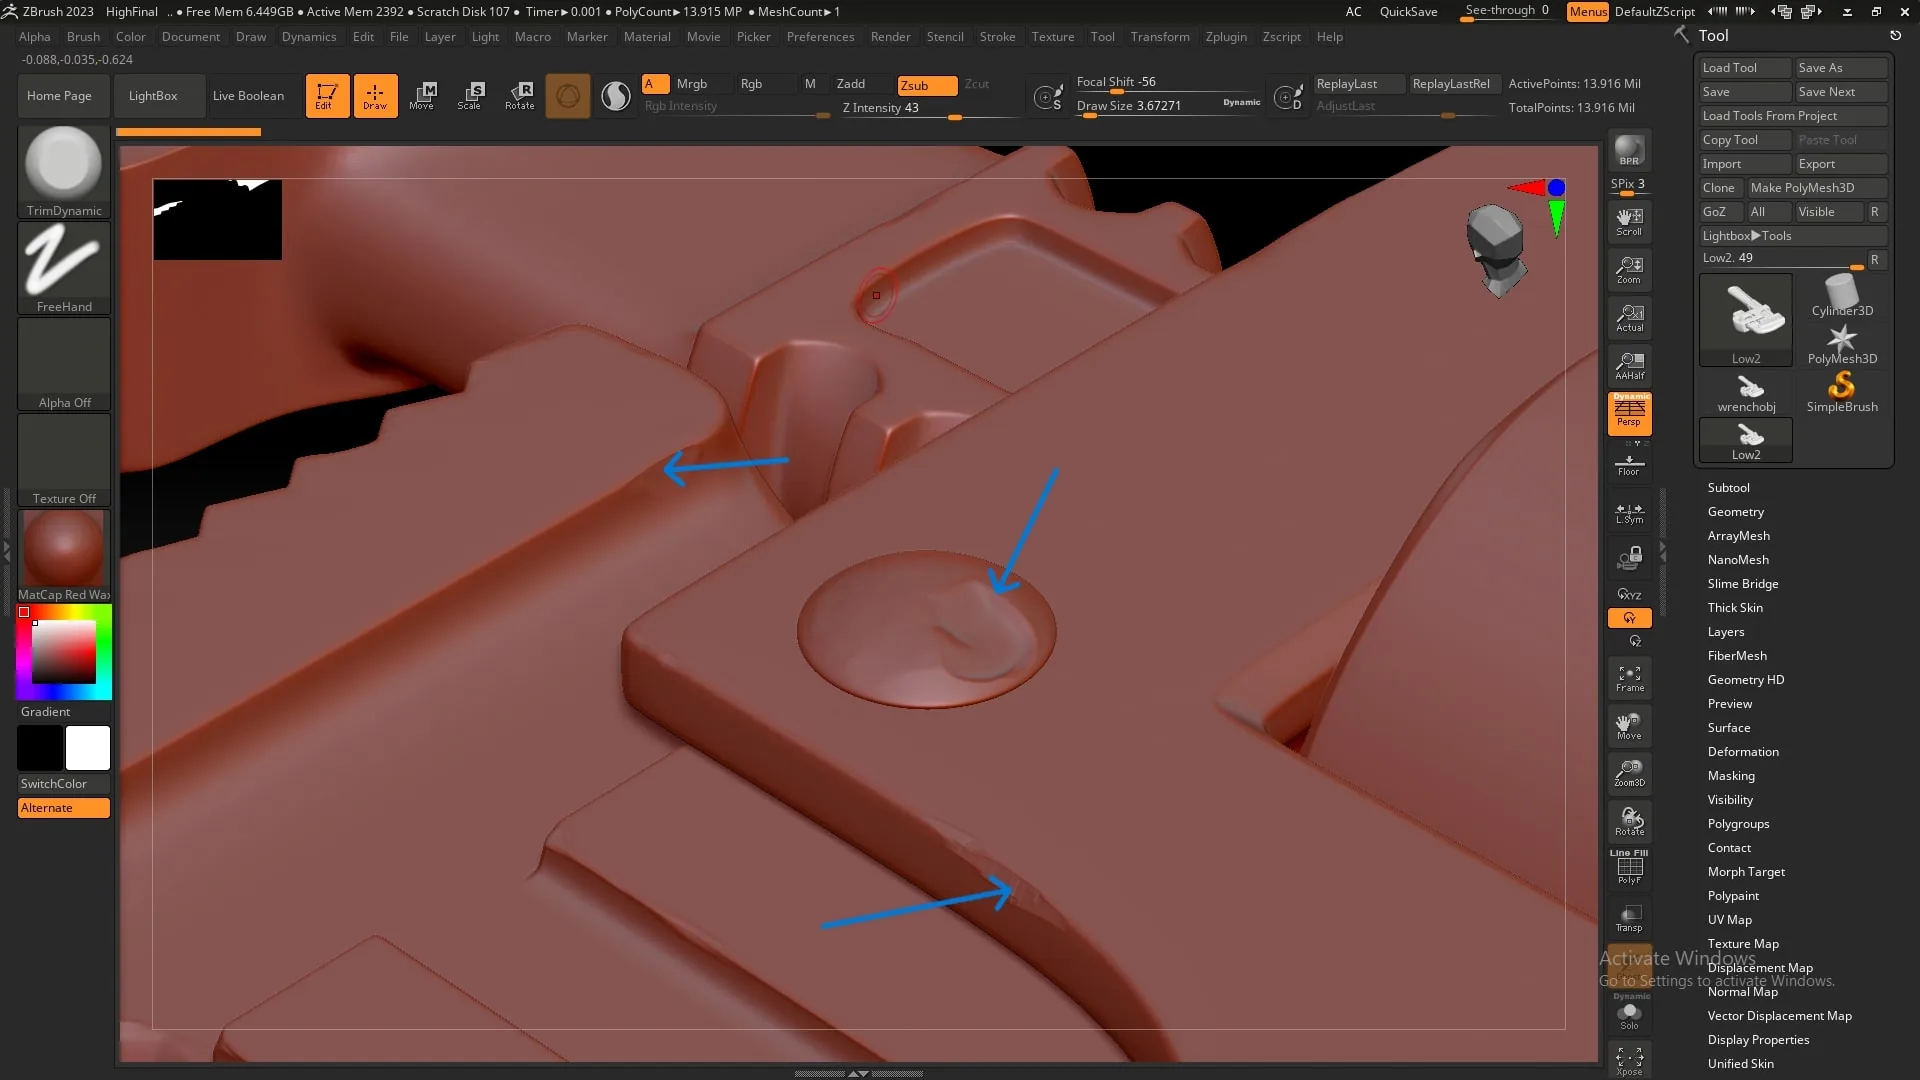Set canvas to Actual size
The image size is (1920, 1080).
coord(1629,318)
